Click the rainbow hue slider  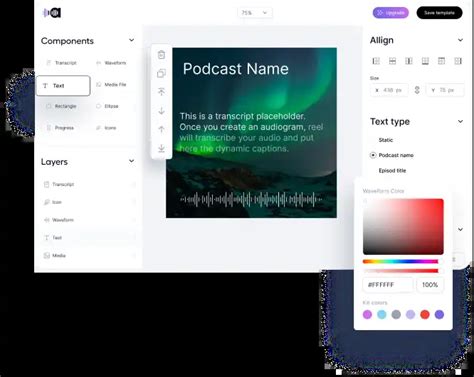click(400, 262)
